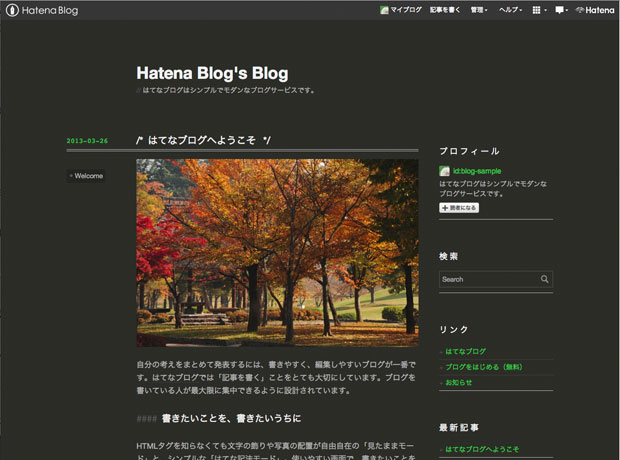The height and width of the screenshot is (460, 620).
Task: Click the 書きたいことを、書きたいうちに heading
Action: click(231, 418)
